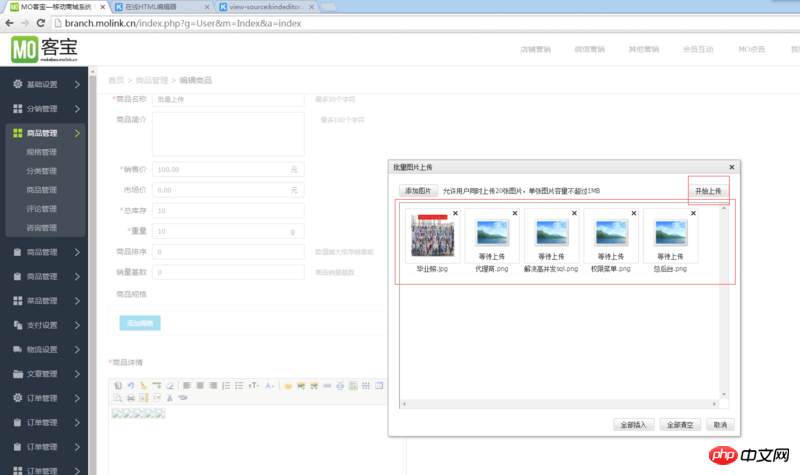Open 评论管理 submenu item
The image size is (800, 475).
click(x=42, y=209)
